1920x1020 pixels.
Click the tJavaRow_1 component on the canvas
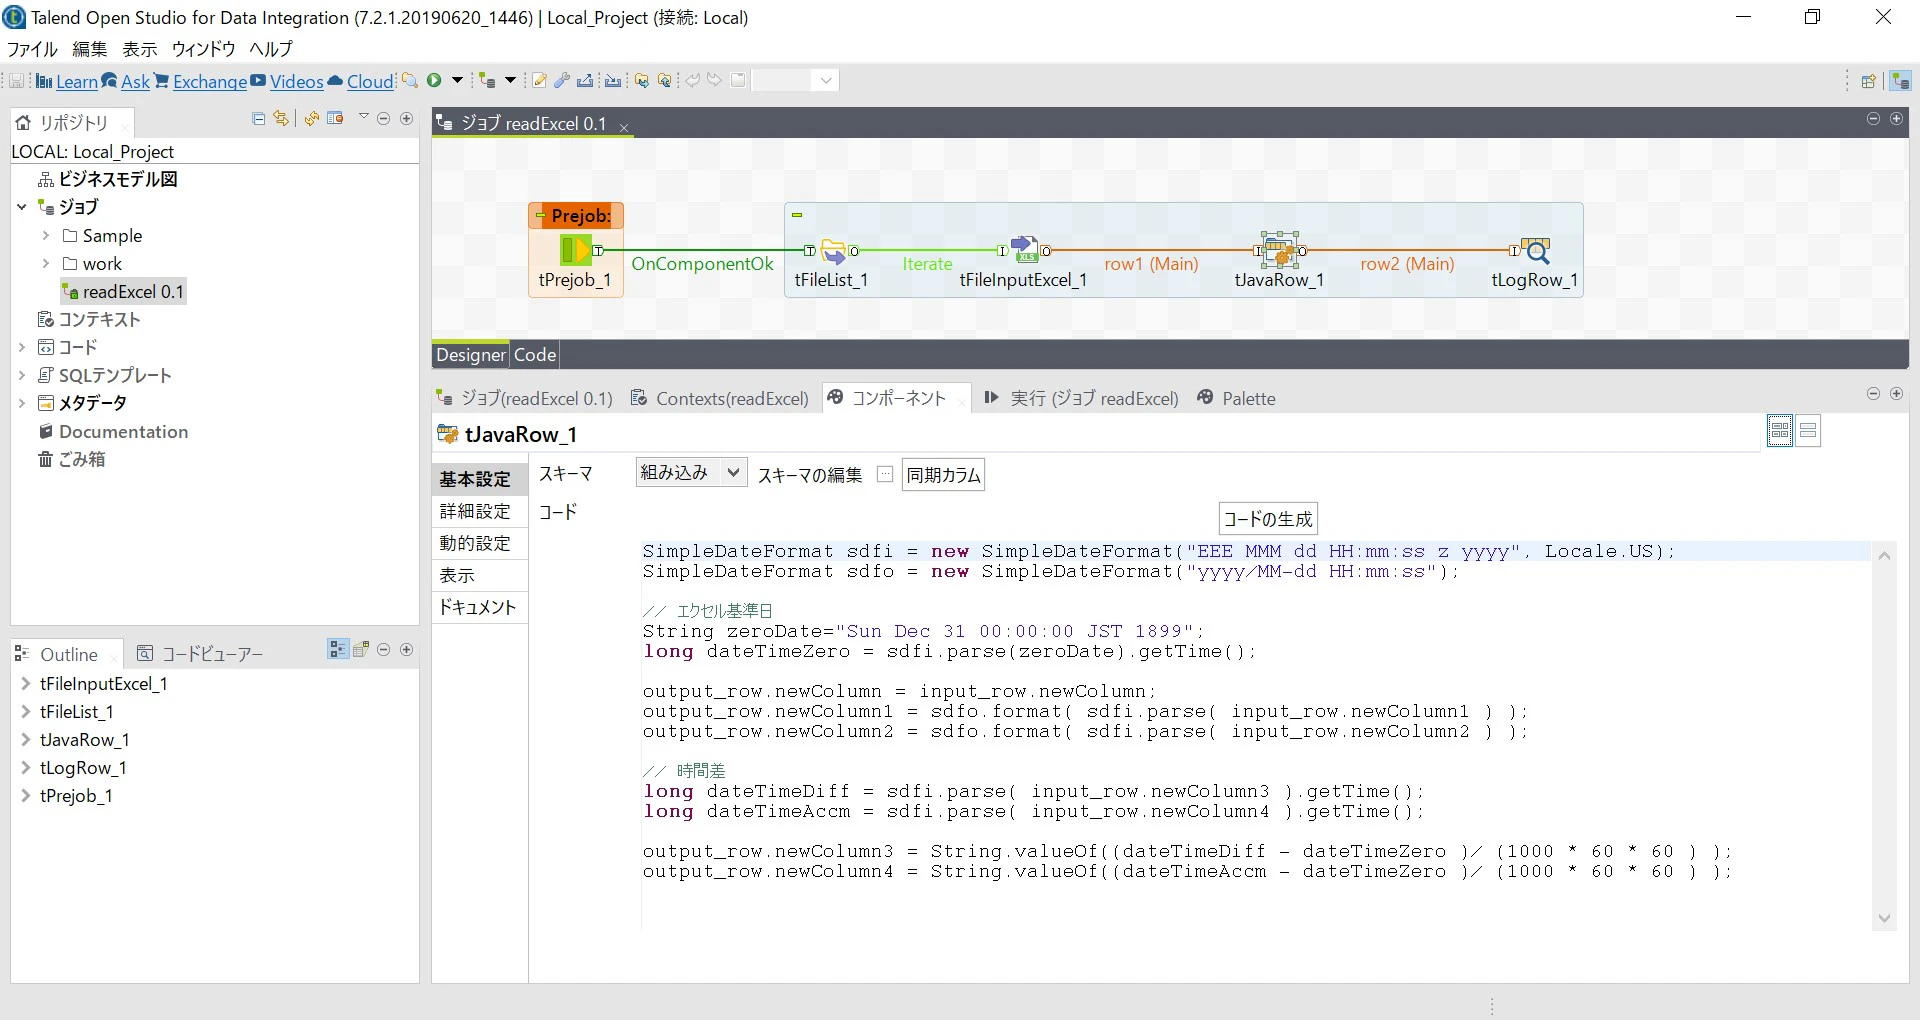tap(1279, 250)
